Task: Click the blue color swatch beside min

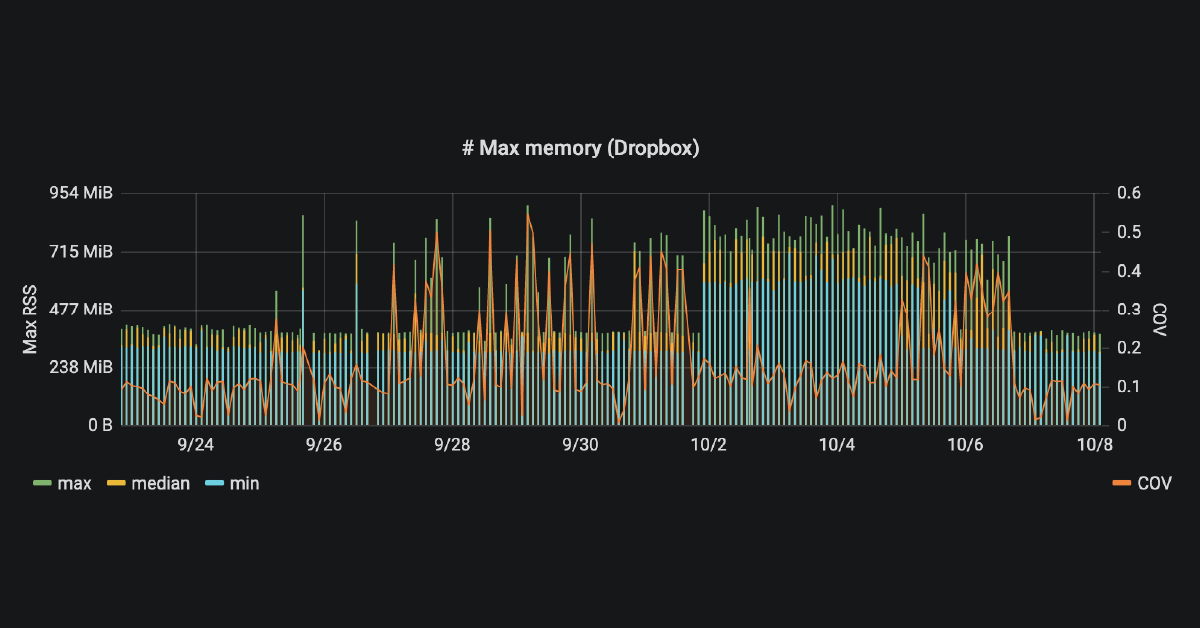Action: (x=214, y=484)
